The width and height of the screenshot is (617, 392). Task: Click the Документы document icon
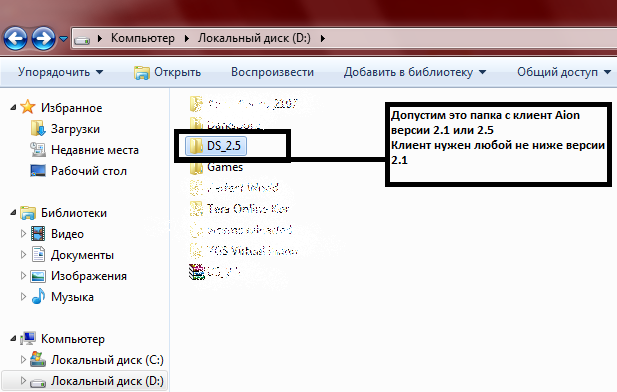38,254
